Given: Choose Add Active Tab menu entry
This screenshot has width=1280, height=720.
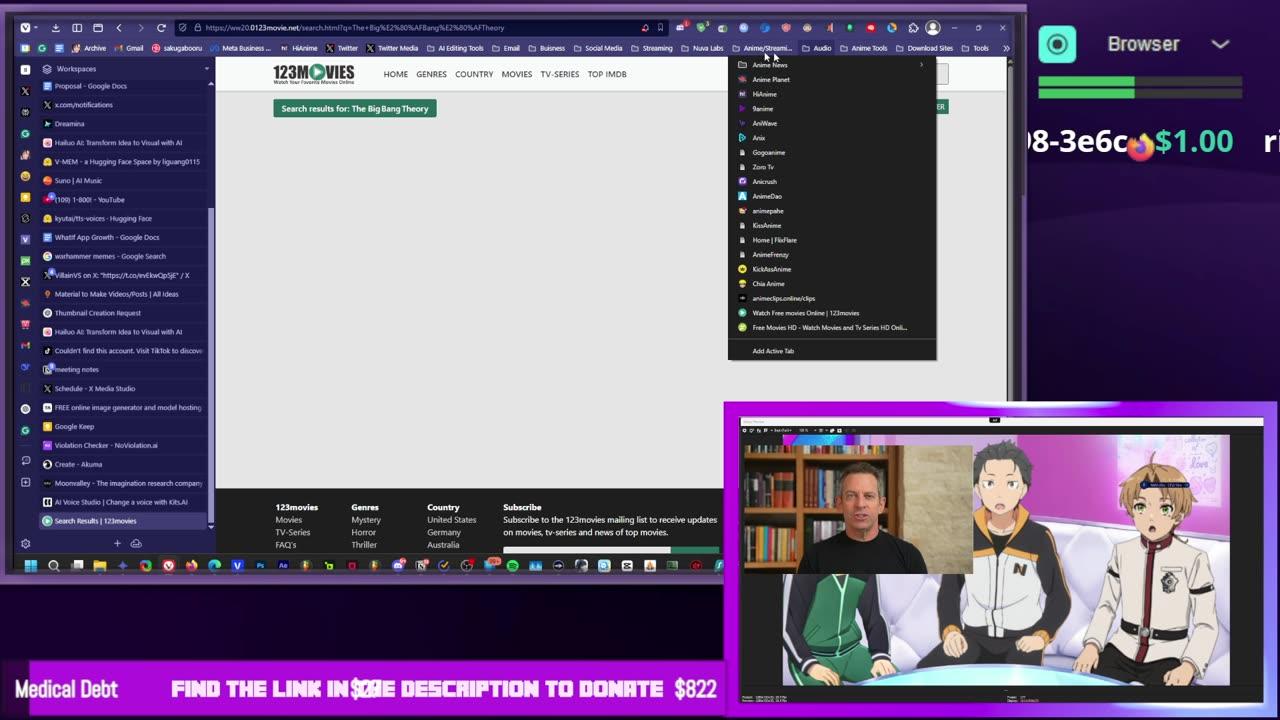Looking at the screenshot, I should tap(832, 351).
